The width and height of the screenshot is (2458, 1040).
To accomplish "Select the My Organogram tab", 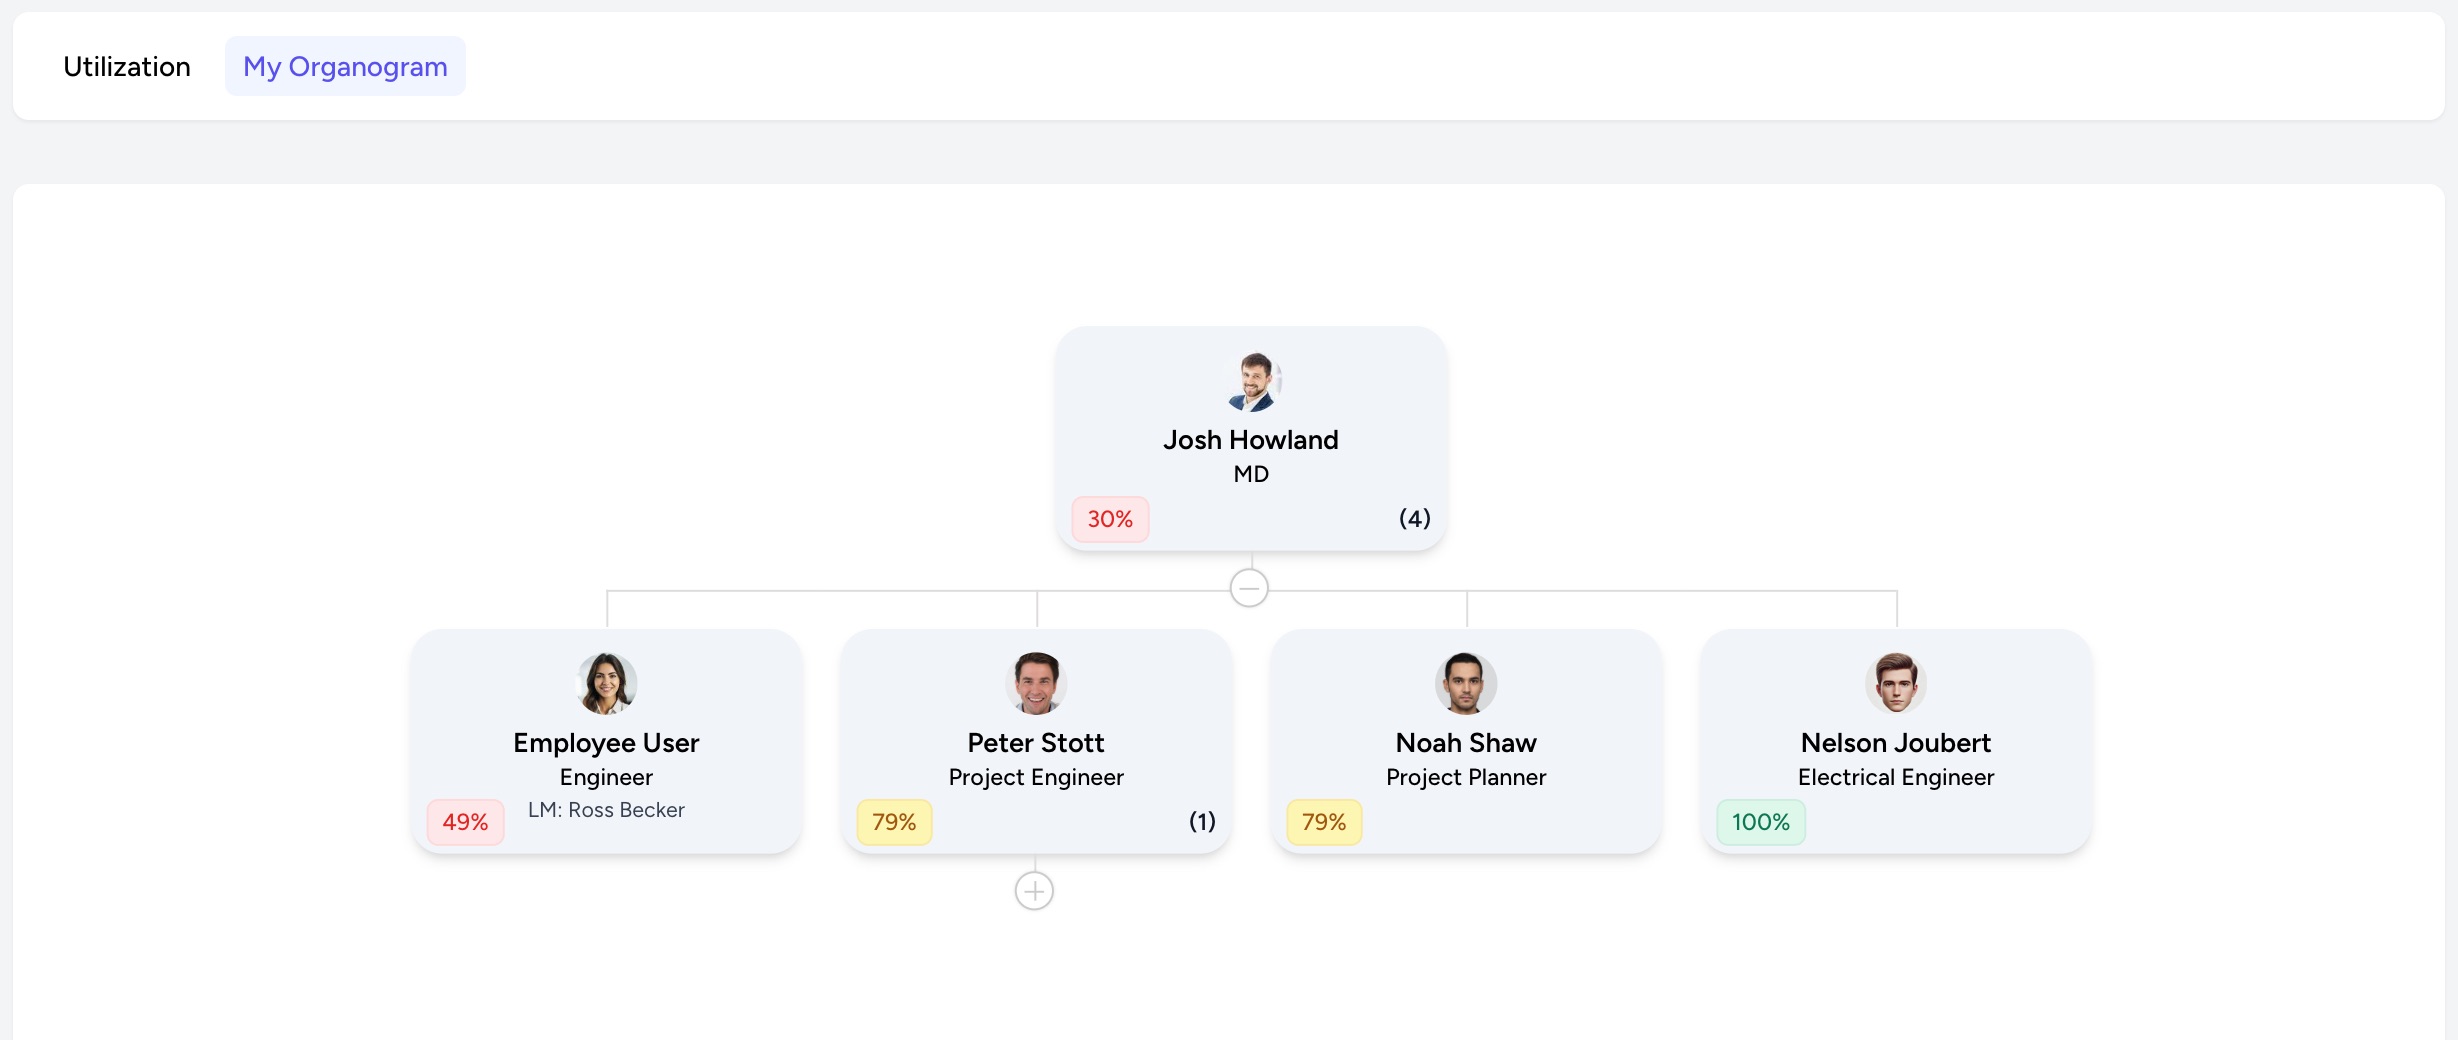I will (345, 67).
